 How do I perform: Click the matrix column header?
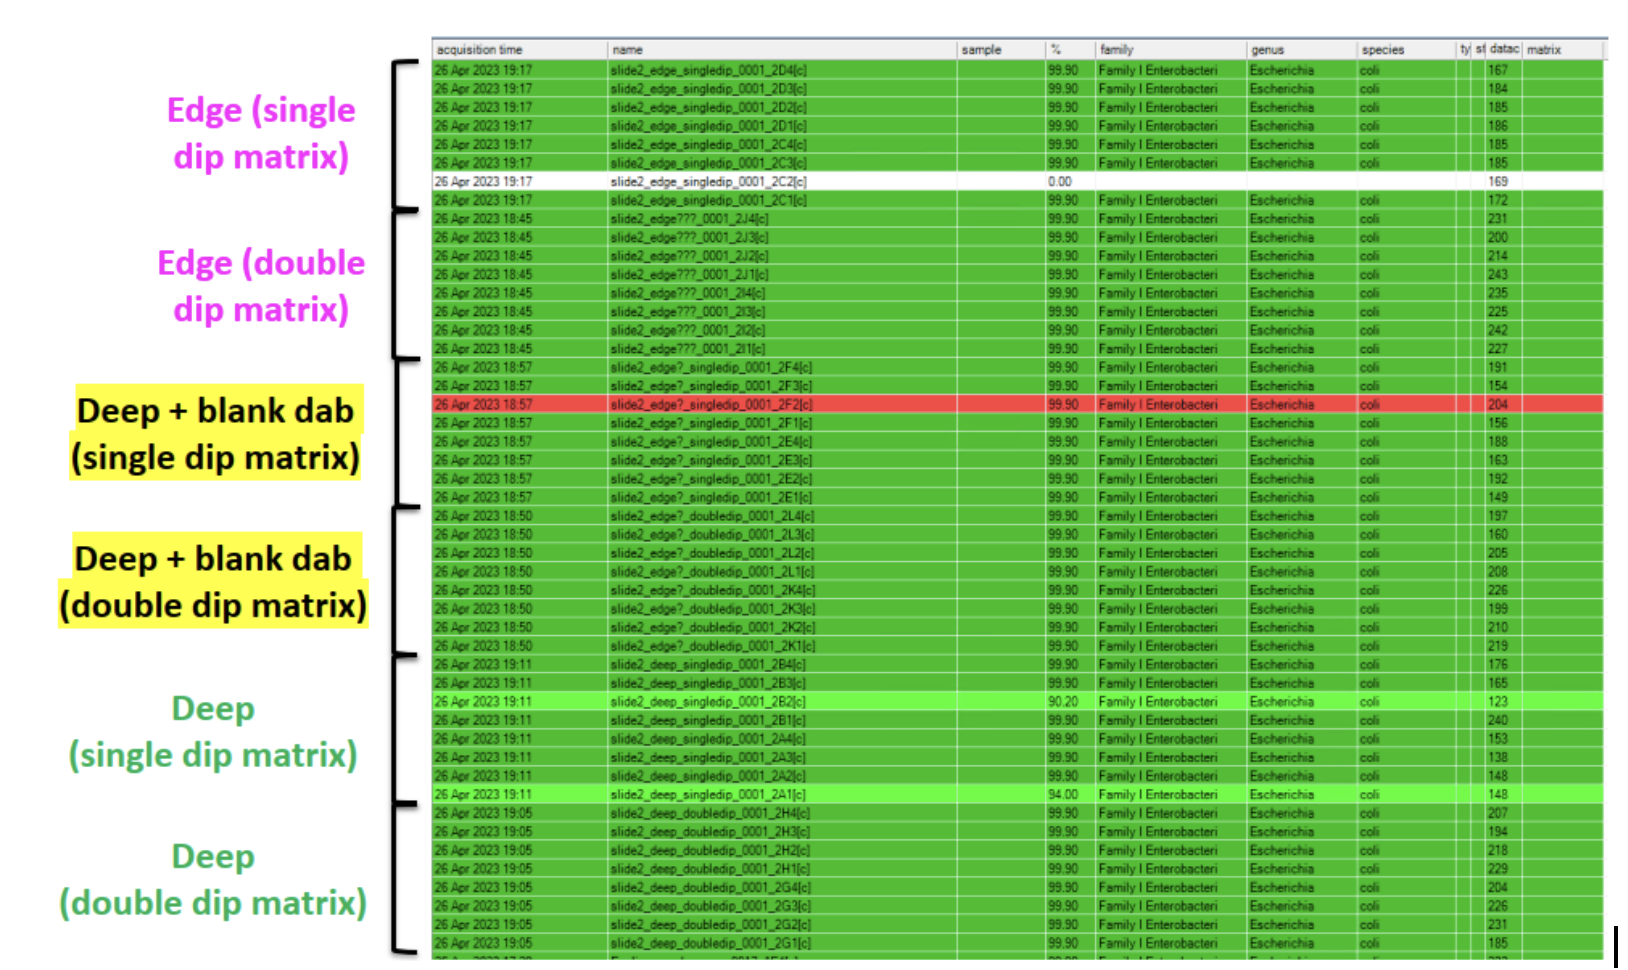coord(1563,49)
